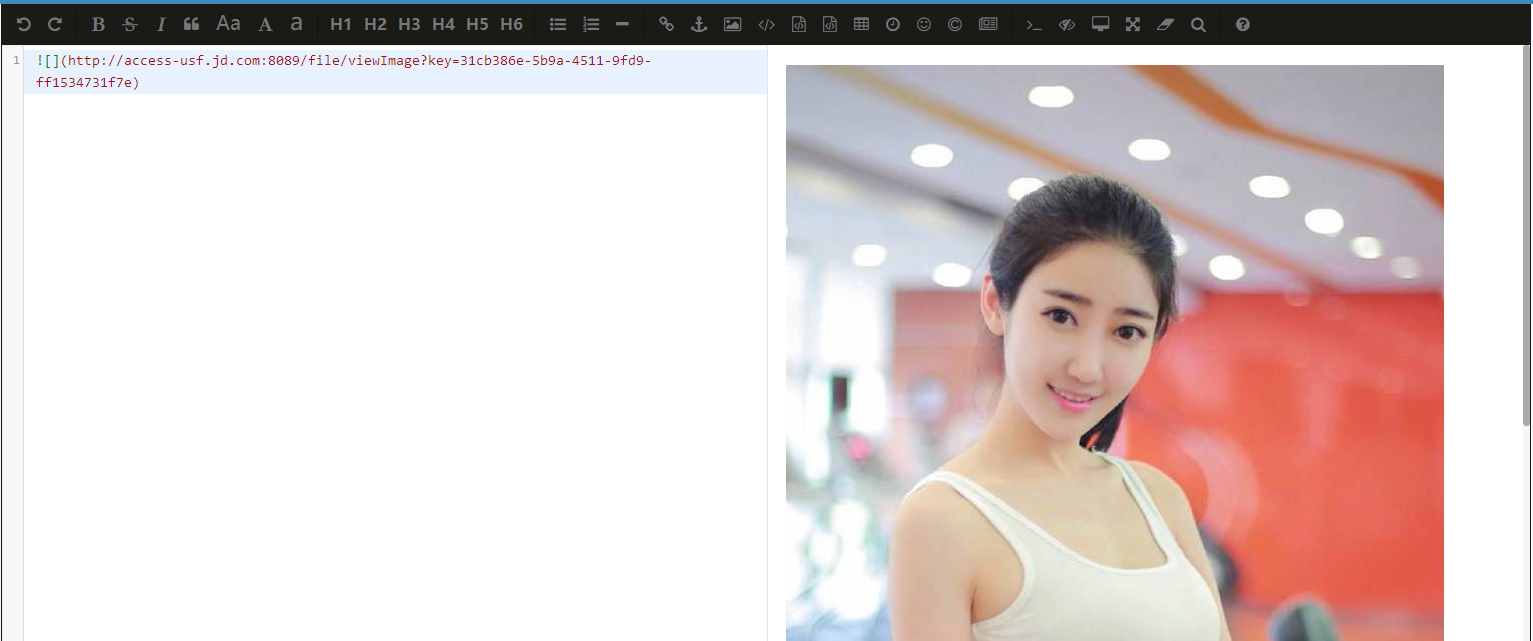Click line number 1 in the gutter

pos(16,61)
